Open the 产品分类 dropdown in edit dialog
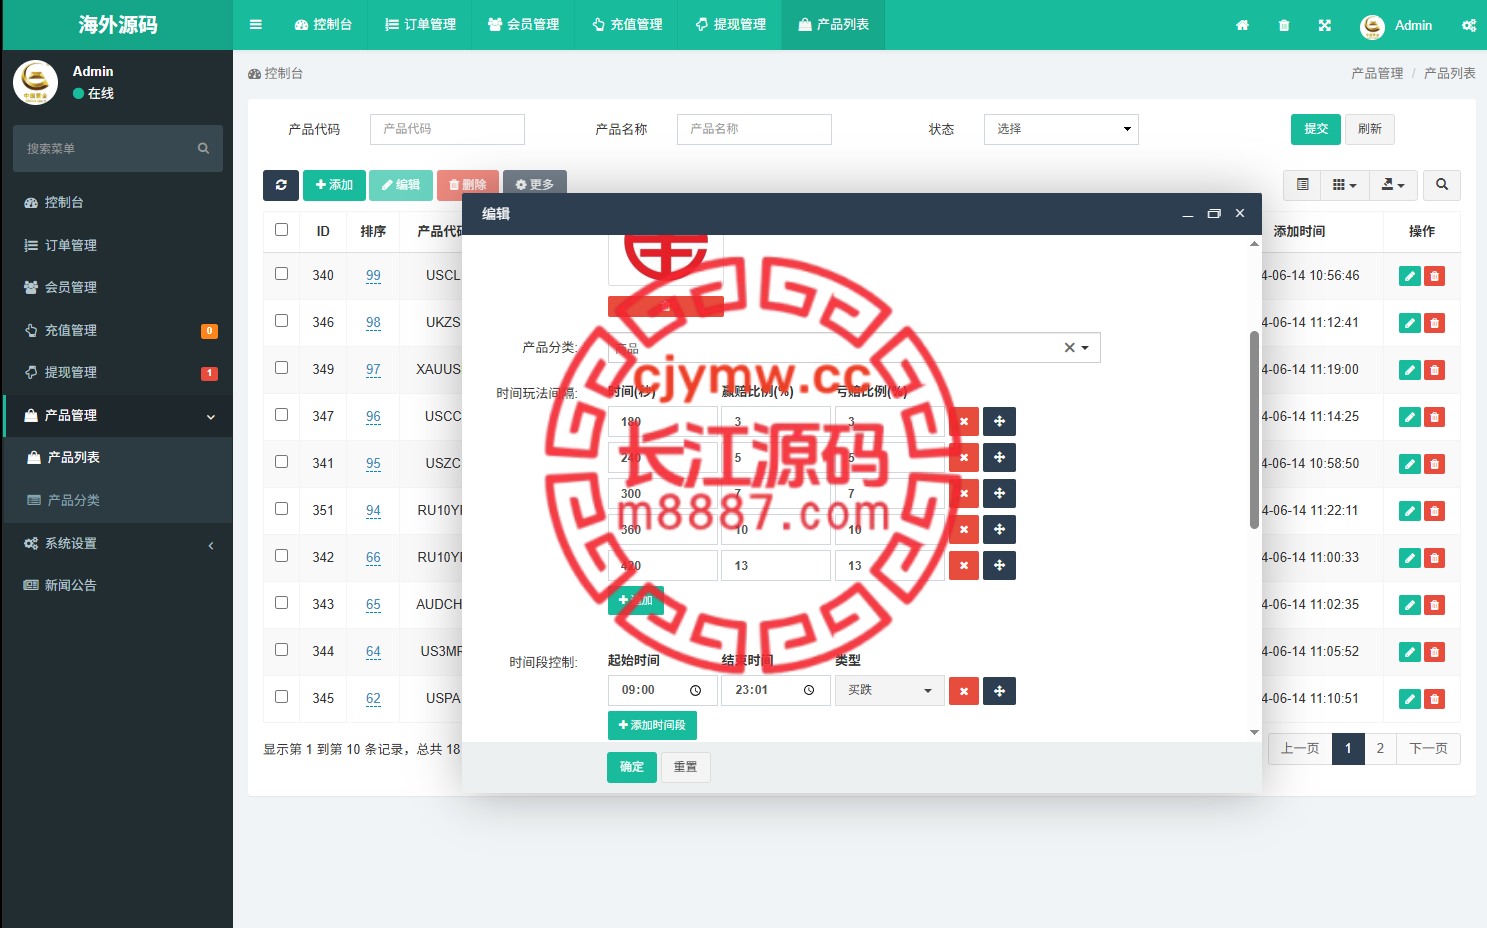Image resolution: width=1487 pixels, height=928 pixels. 854,348
